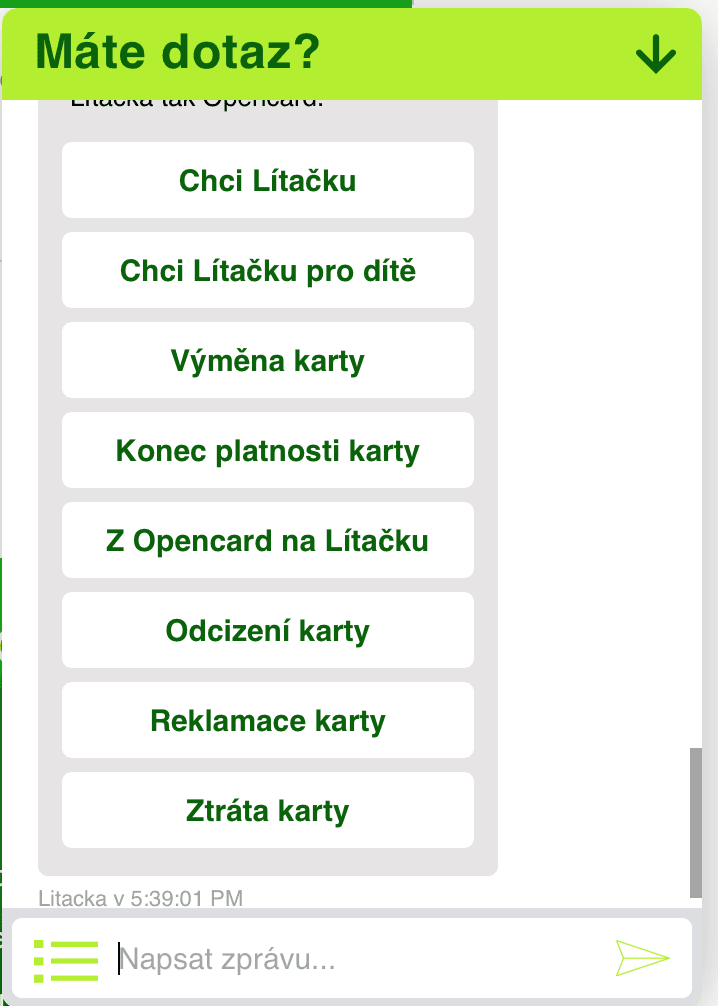Select Z Opencard na Lítačku
This screenshot has width=718, height=1006.
267,540
